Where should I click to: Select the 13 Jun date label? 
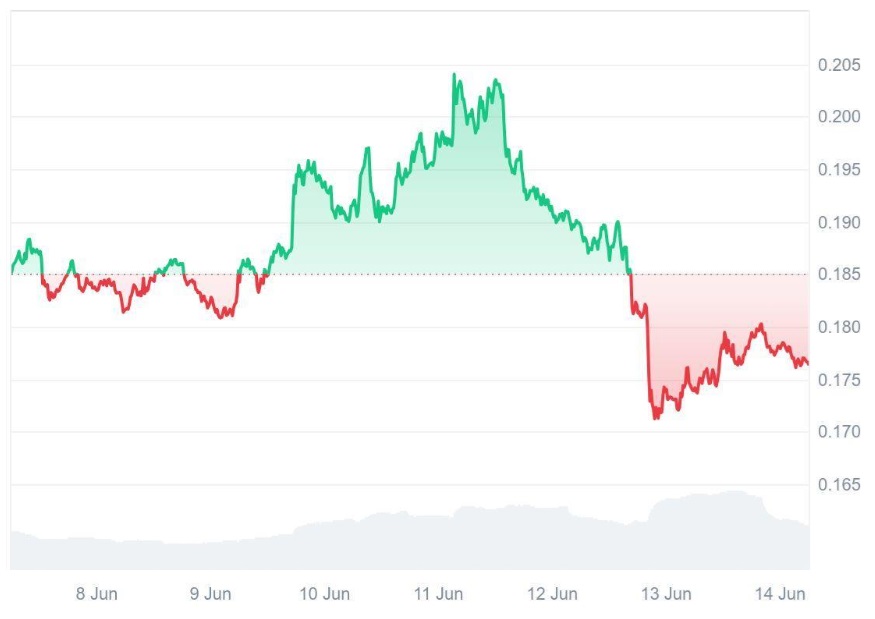coord(665,594)
